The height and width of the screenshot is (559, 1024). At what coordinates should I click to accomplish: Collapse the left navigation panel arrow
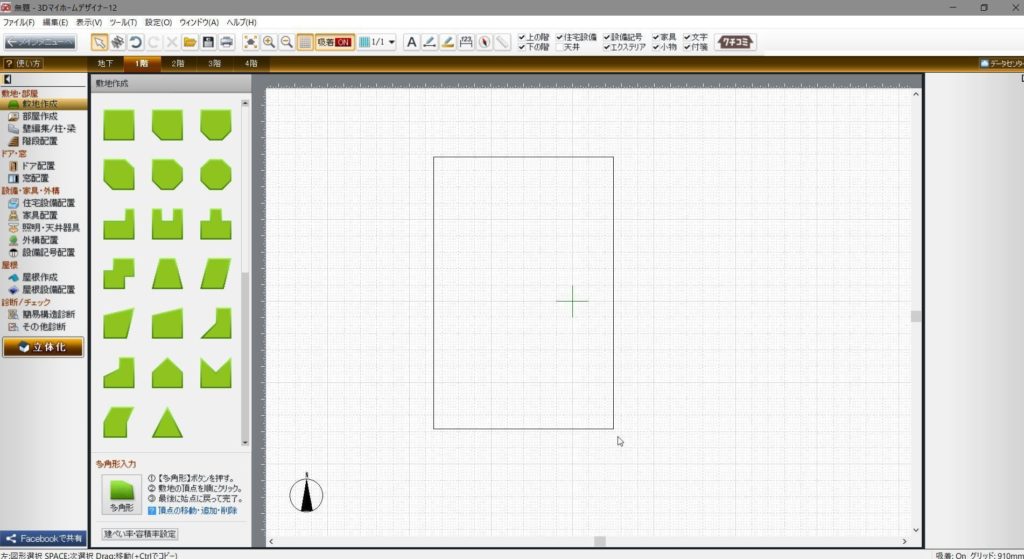click(x=7, y=79)
